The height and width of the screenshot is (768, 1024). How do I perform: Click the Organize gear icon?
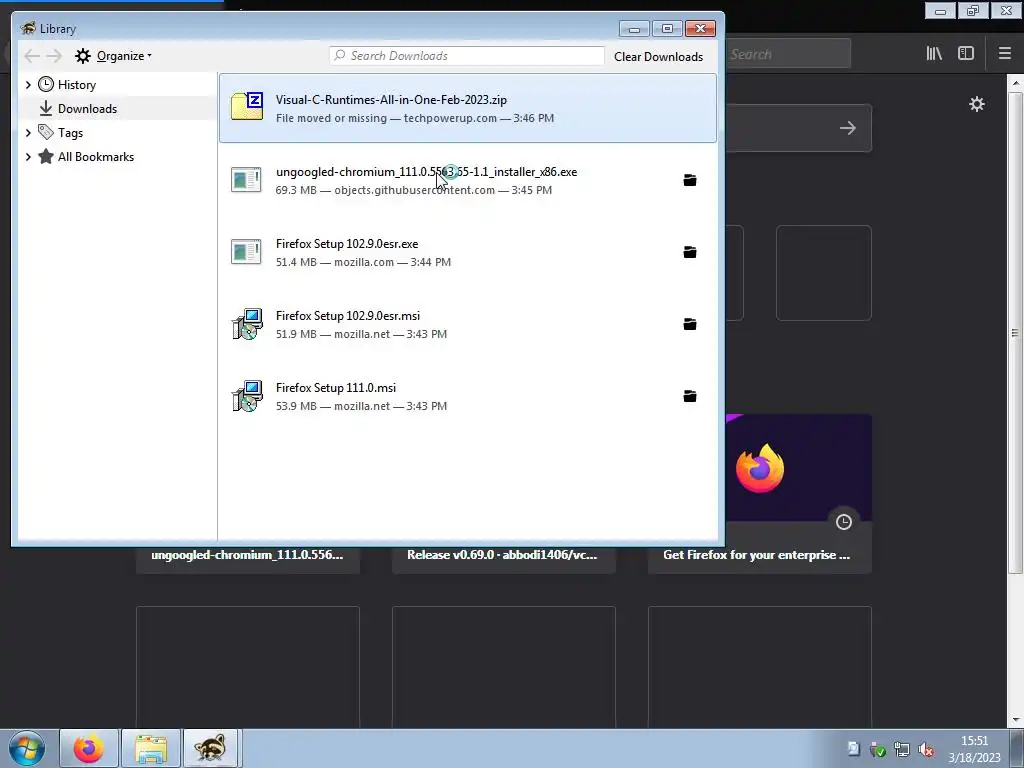pyautogui.click(x=82, y=56)
